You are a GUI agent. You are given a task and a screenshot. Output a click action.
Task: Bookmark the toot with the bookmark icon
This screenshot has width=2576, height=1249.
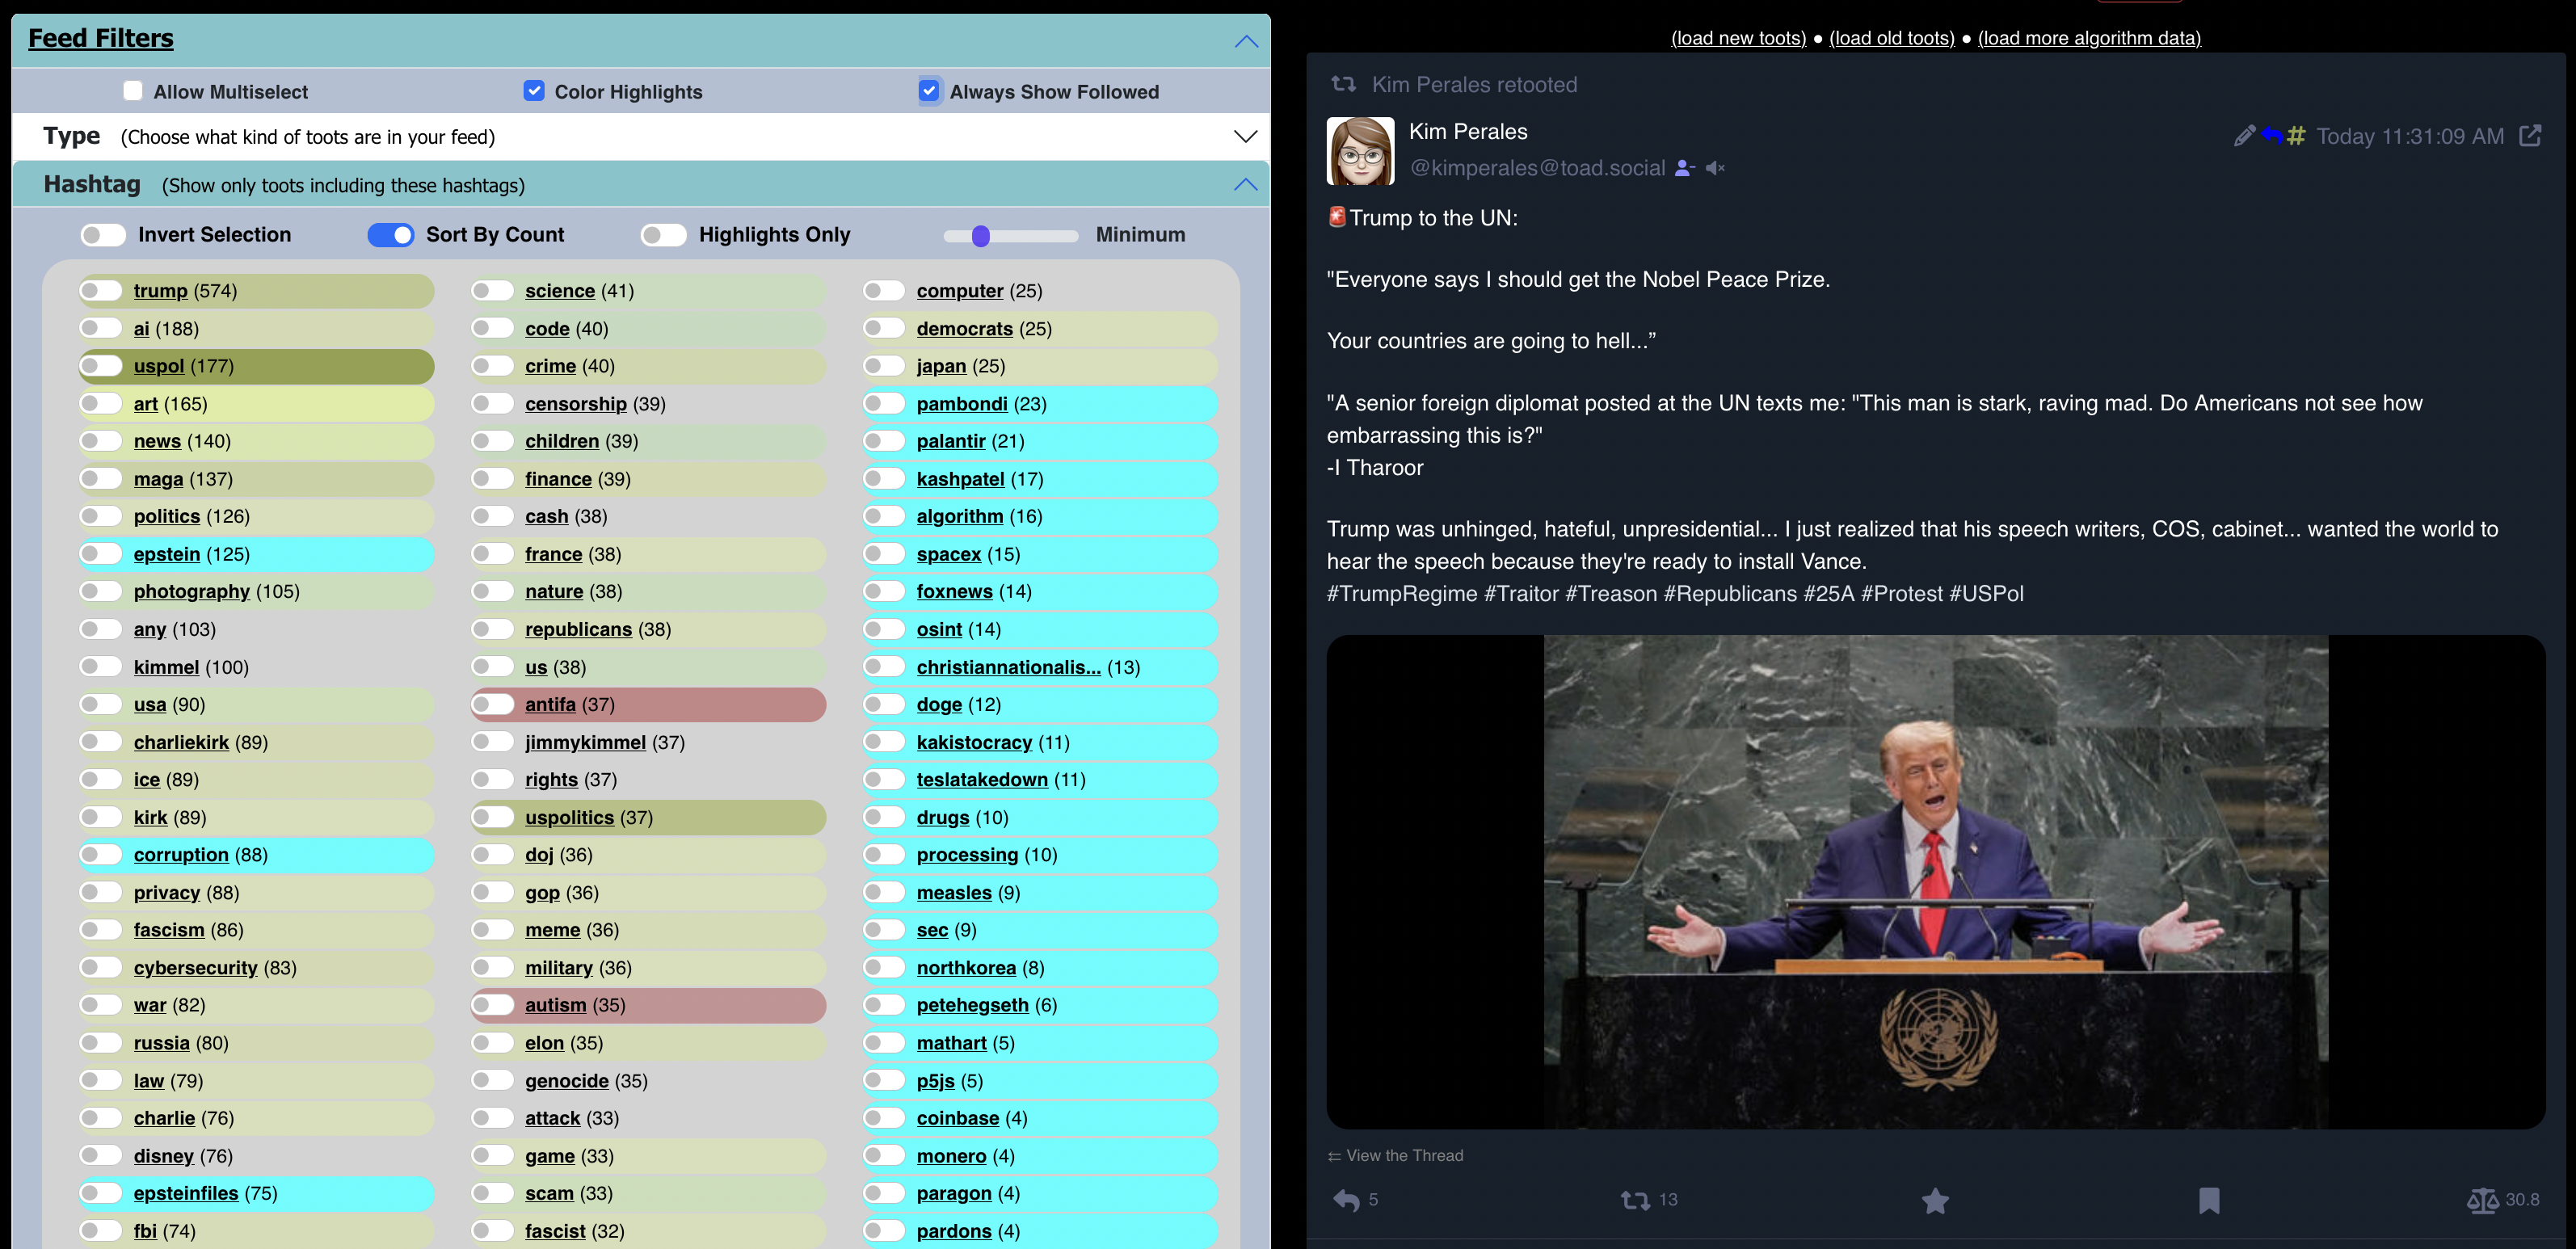[x=2208, y=1200]
